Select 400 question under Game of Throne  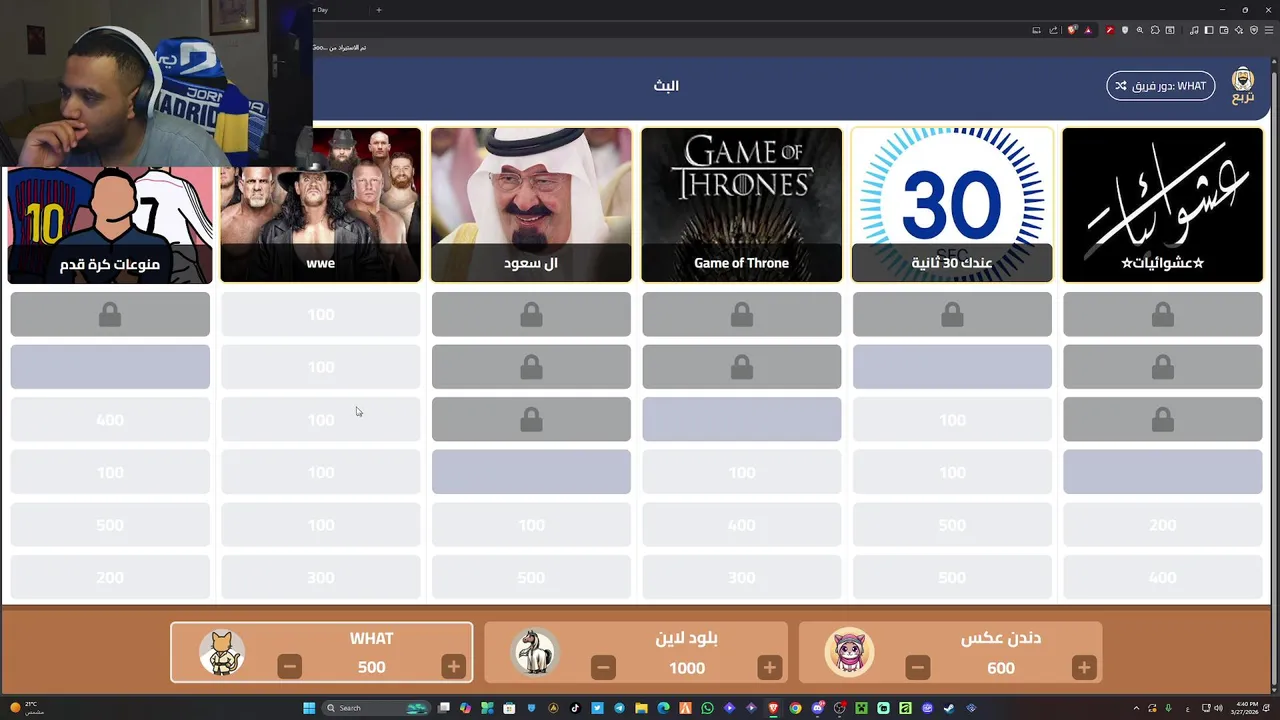742,525
